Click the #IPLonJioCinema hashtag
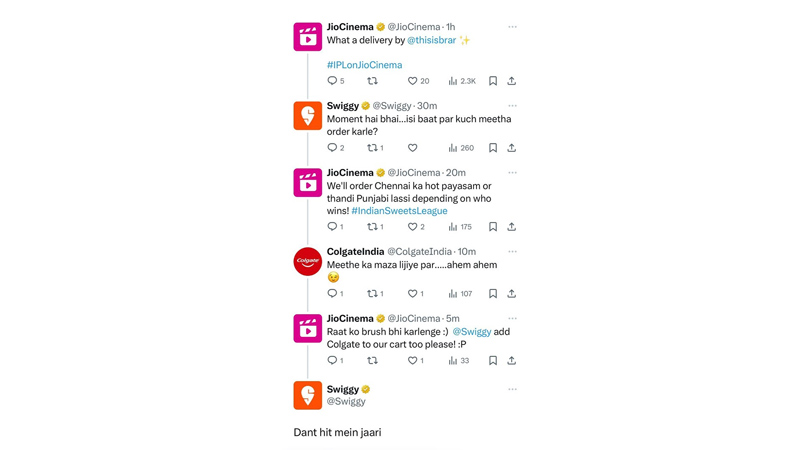This screenshot has width=800, height=450. tap(364, 65)
